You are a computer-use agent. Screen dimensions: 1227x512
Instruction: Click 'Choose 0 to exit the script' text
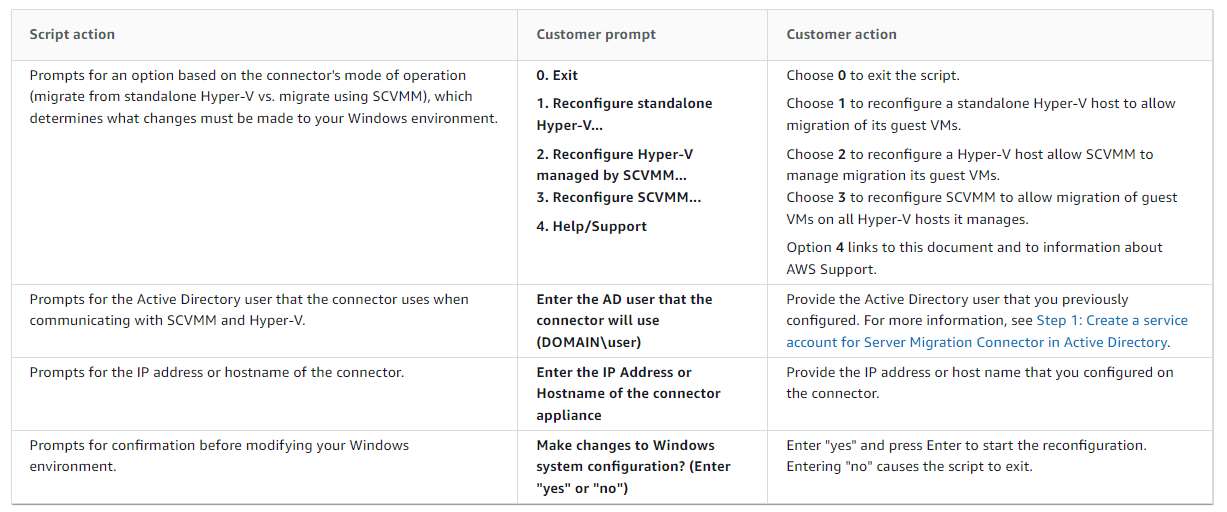(x=872, y=75)
